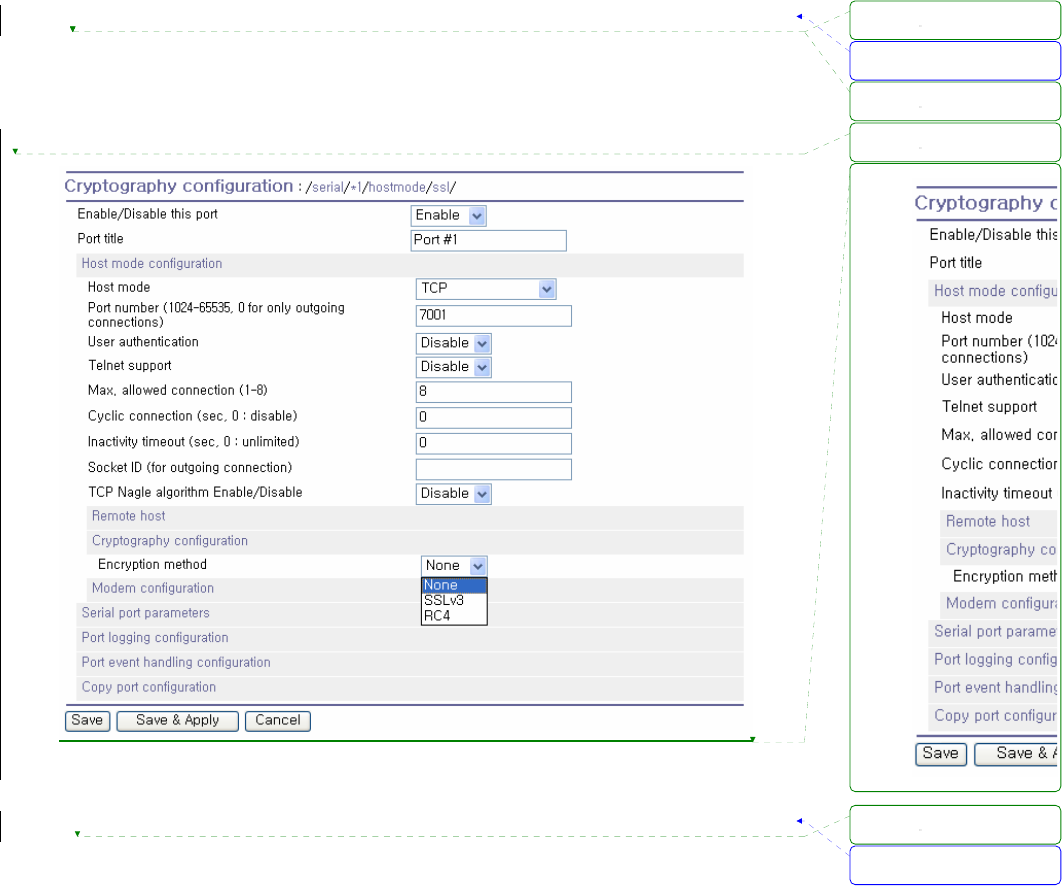
Task: Click the Telnet support label text
Action: [x=130, y=366]
